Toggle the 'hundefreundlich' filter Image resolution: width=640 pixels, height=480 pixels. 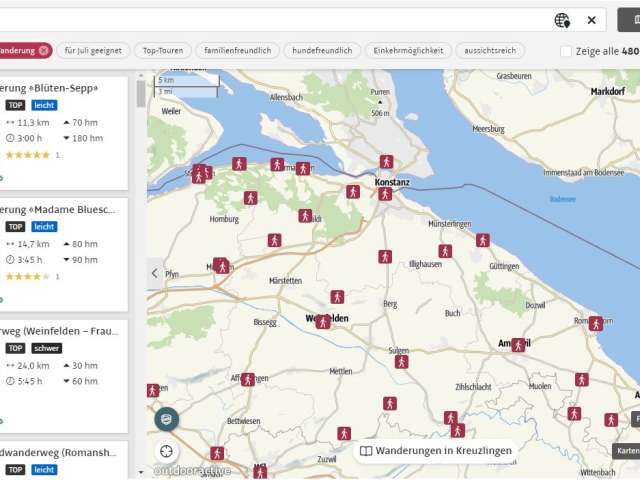[322, 50]
